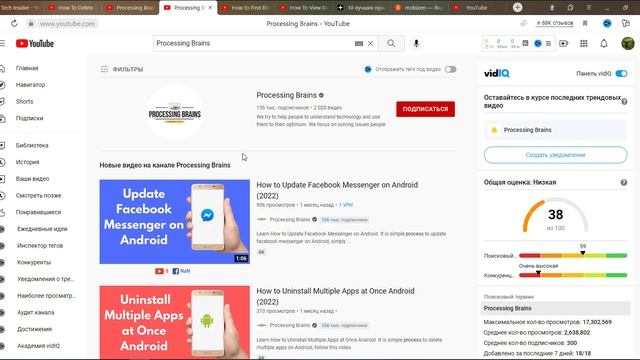Screen dimensions: 640x360
Task: Open Подписки in the sidebar
Action: point(29,118)
